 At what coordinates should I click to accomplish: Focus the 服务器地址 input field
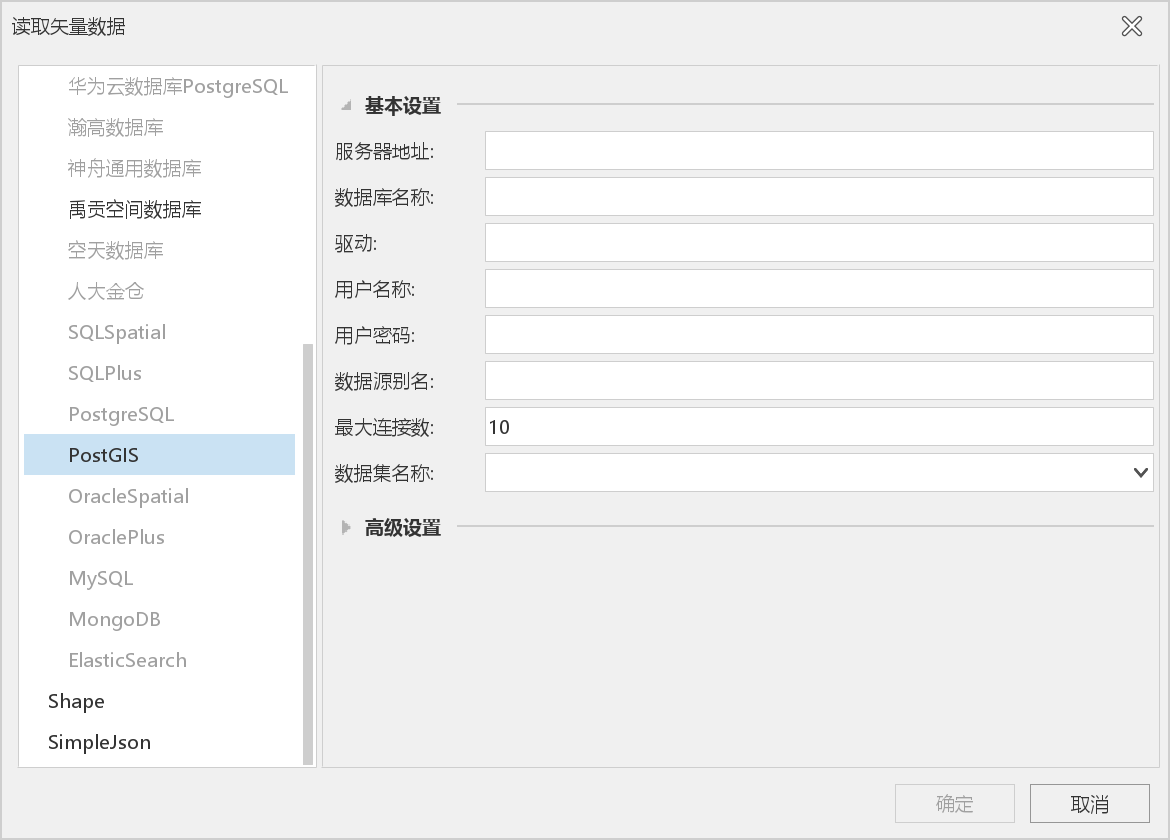(819, 151)
